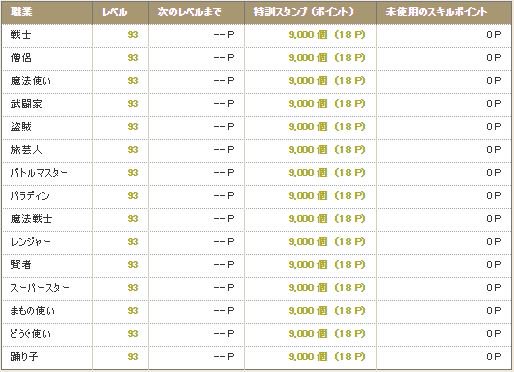This screenshot has width=514, height=372.
Task: Click the 踊り子 stamp count 9,000 個
Action: tap(308, 357)
